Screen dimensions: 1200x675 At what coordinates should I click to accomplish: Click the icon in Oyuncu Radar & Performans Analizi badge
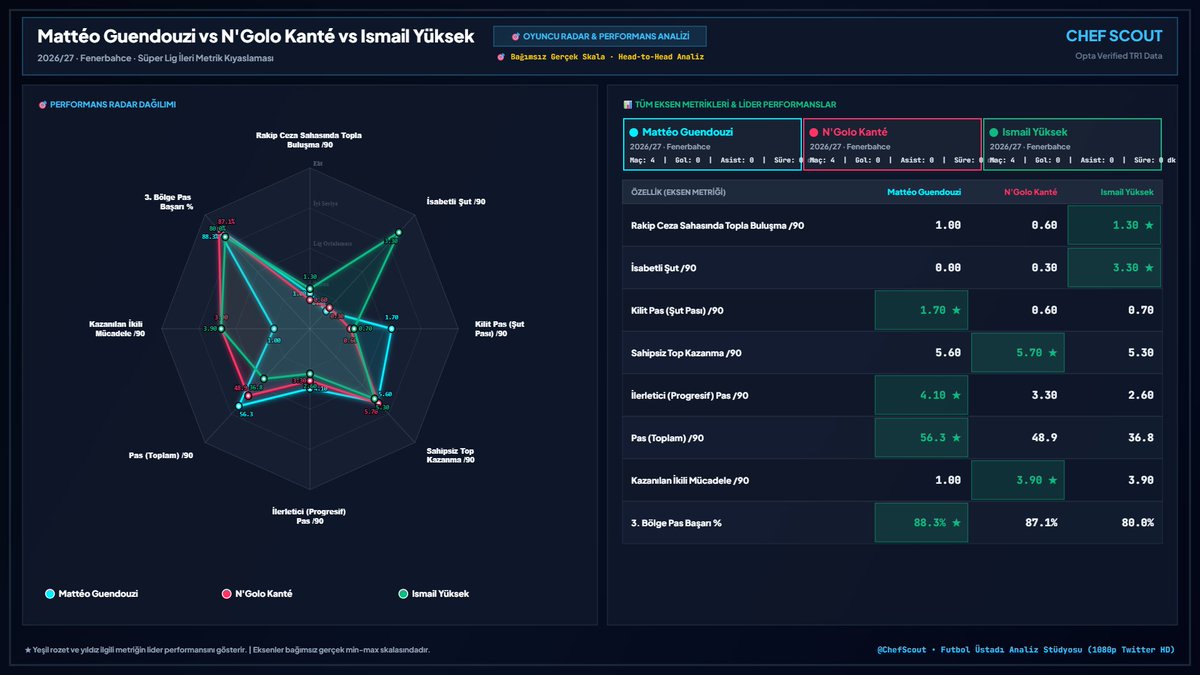[514, 36]
